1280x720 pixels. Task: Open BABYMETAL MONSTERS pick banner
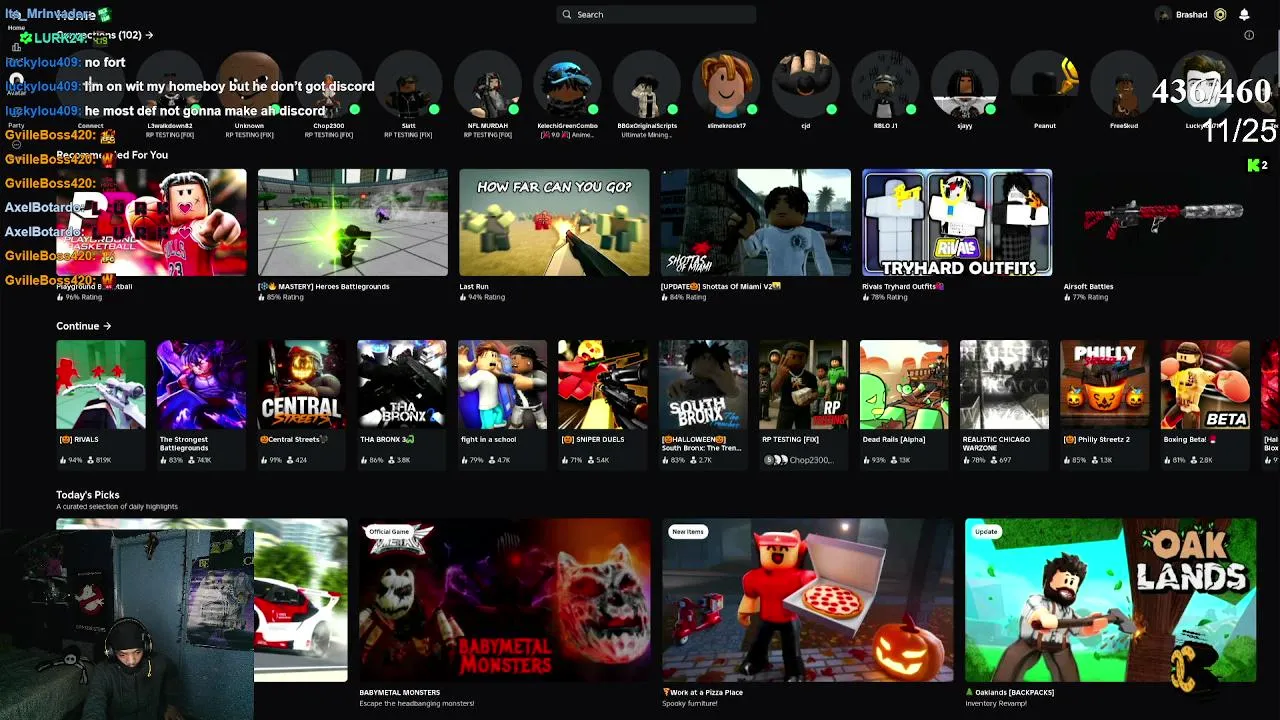point(505,600)
